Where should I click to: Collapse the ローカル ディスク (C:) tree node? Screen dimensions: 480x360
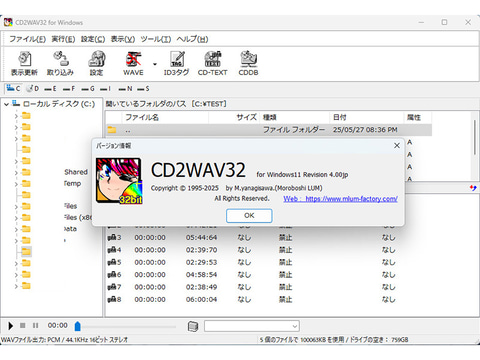pyautogui.click(x=6, y=104)
